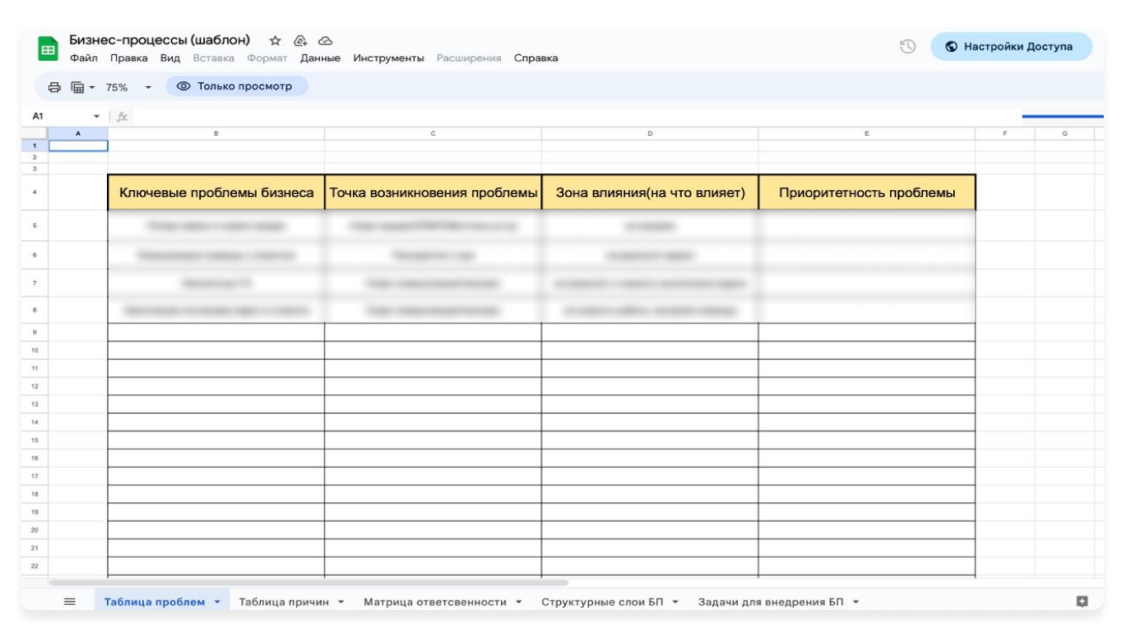The height and width of the screenshot is (634, 1124).
Task: Select column B header
Action: (x=216, y=133)
